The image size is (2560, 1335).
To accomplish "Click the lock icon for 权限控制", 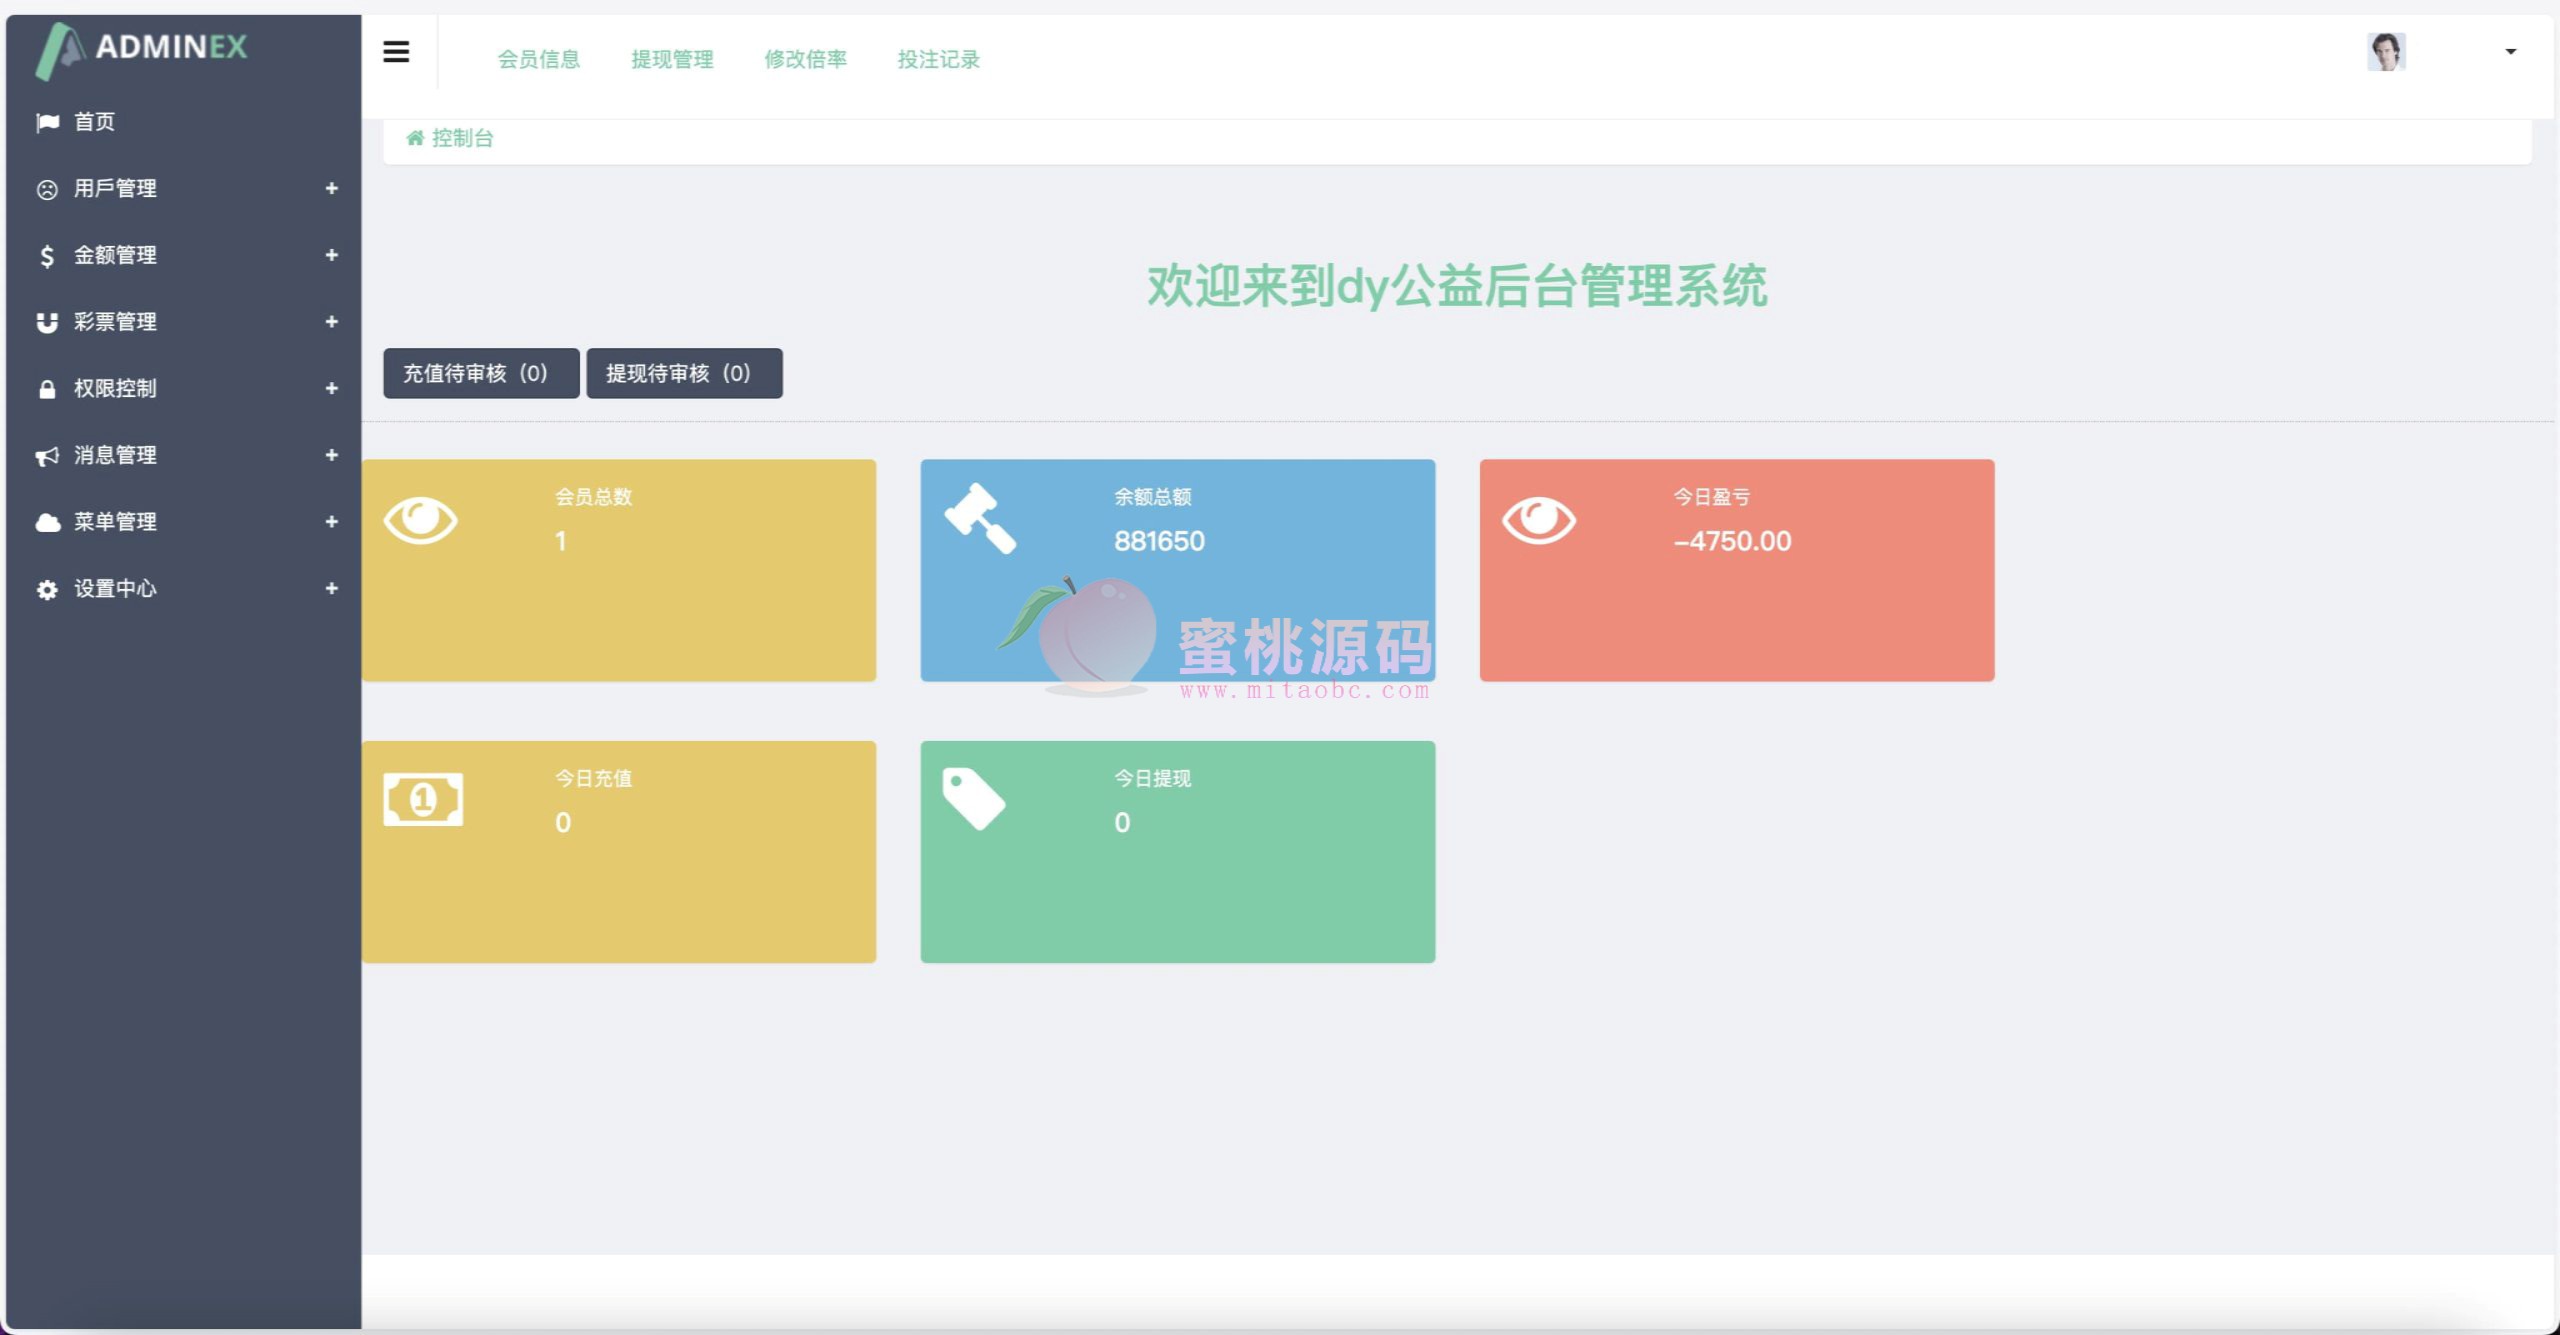I will (x=47, y=389).
